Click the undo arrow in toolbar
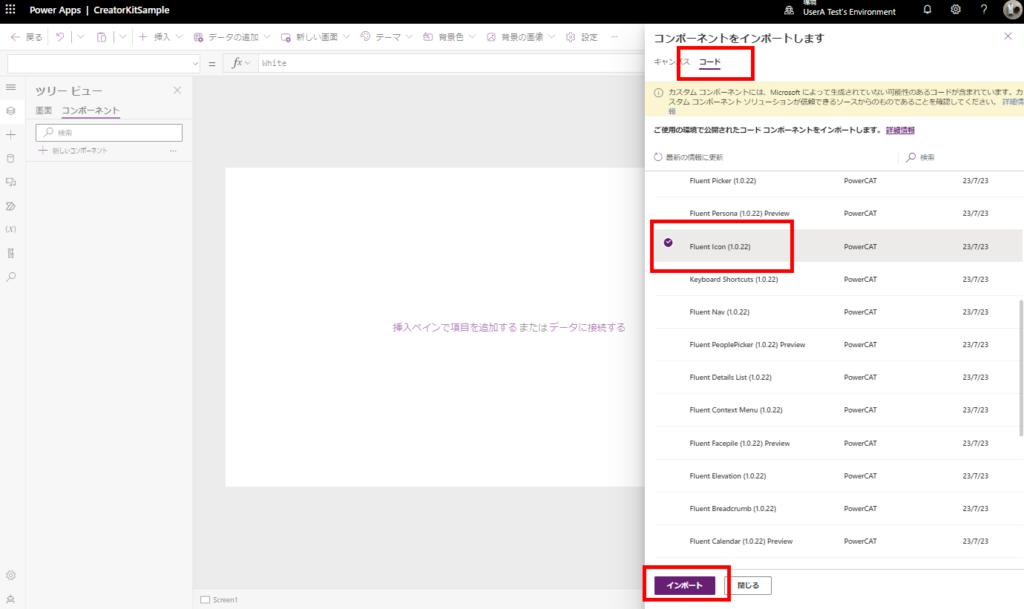The height and width of the screenshot is (609, 1024). [x=60, y=37]
